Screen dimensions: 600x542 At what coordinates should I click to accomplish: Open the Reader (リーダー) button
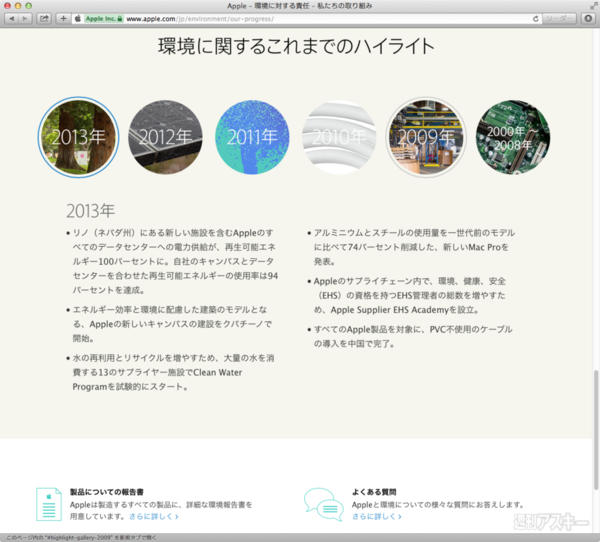click(x=559, y=18)
